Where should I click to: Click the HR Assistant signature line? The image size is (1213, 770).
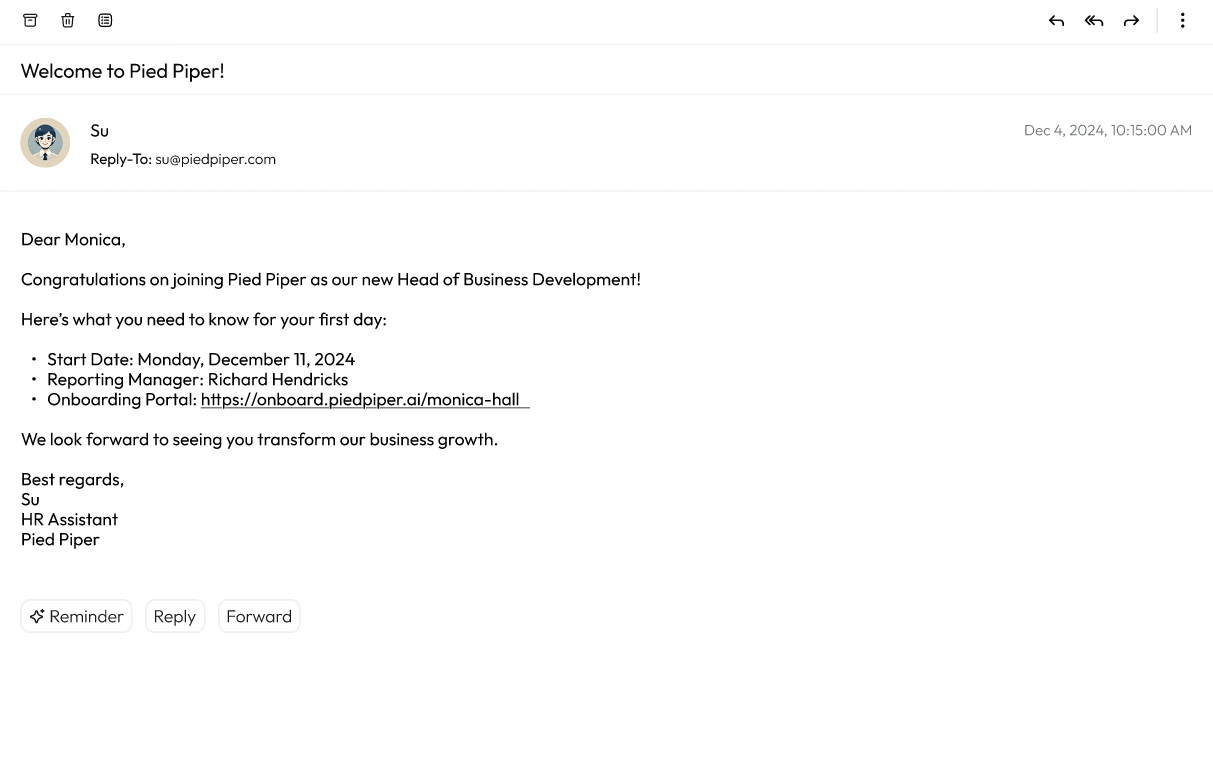point(69,519)
